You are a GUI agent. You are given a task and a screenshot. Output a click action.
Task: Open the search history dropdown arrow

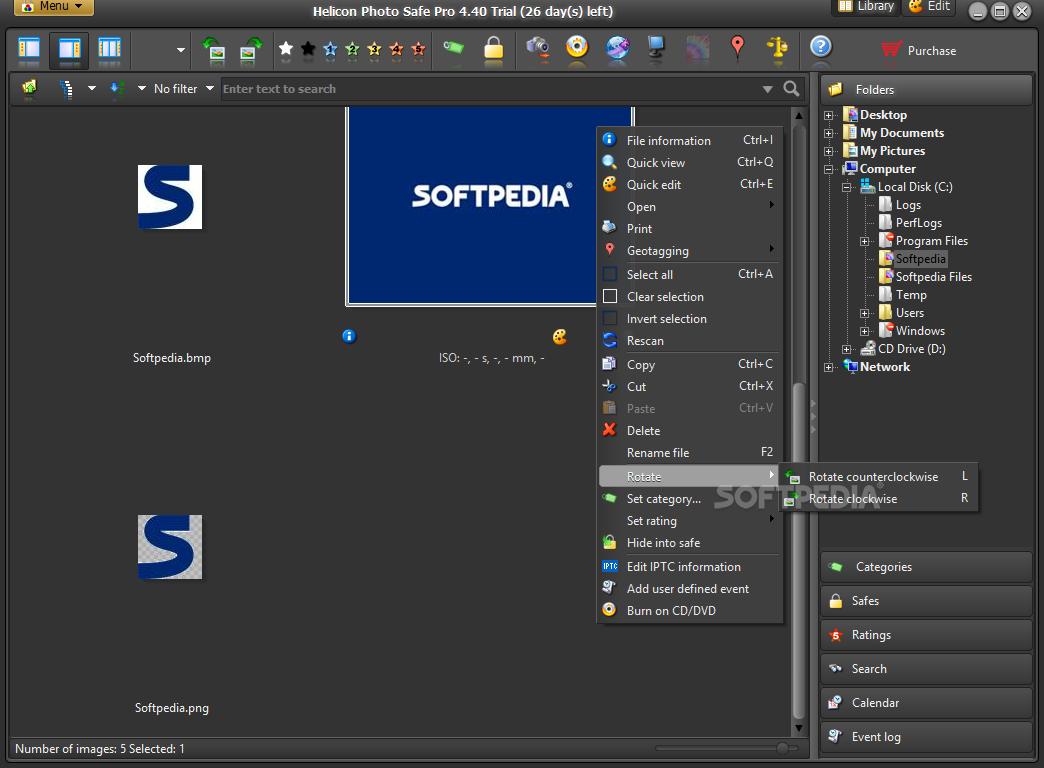(x=768, y=89)
